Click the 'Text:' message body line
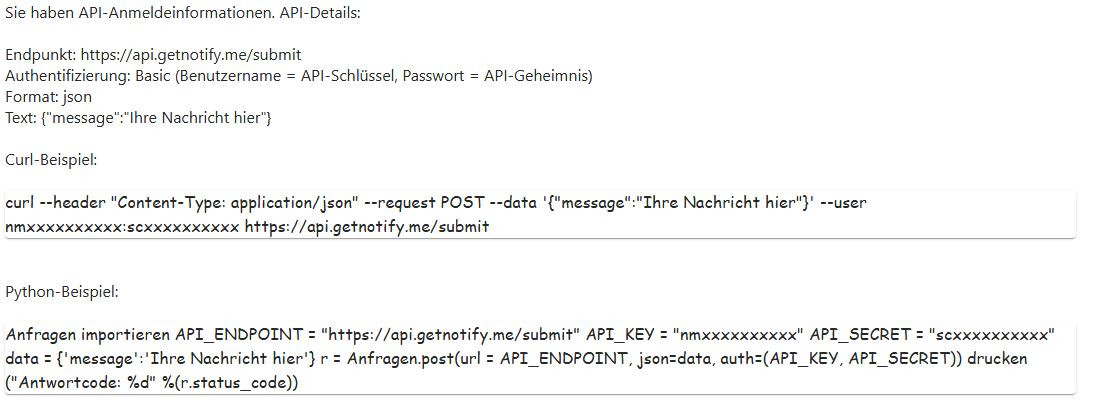Viewport: 1102px width, 416px height. (x=139, y=118)
